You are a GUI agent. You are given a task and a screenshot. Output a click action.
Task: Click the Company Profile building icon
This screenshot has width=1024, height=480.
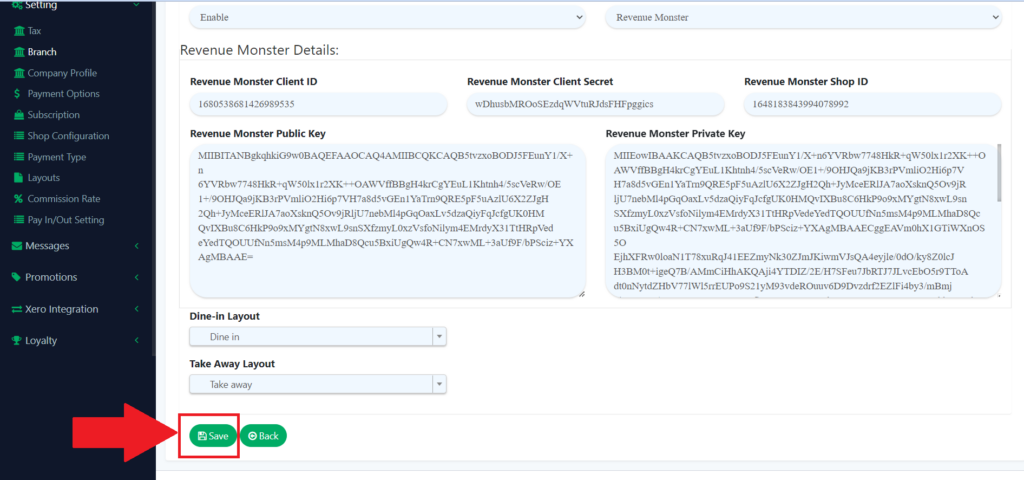[x=18, y=73]
